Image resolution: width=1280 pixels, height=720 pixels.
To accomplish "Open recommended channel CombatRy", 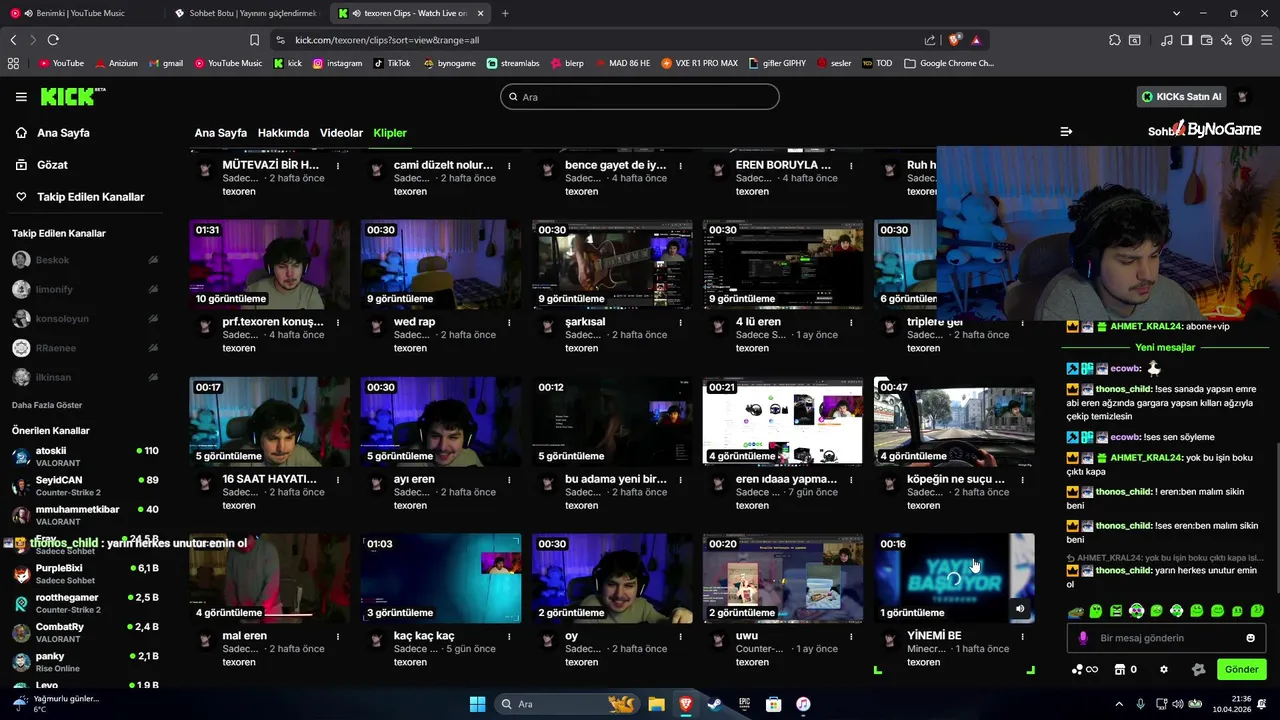I will click(x=85, y=633).
